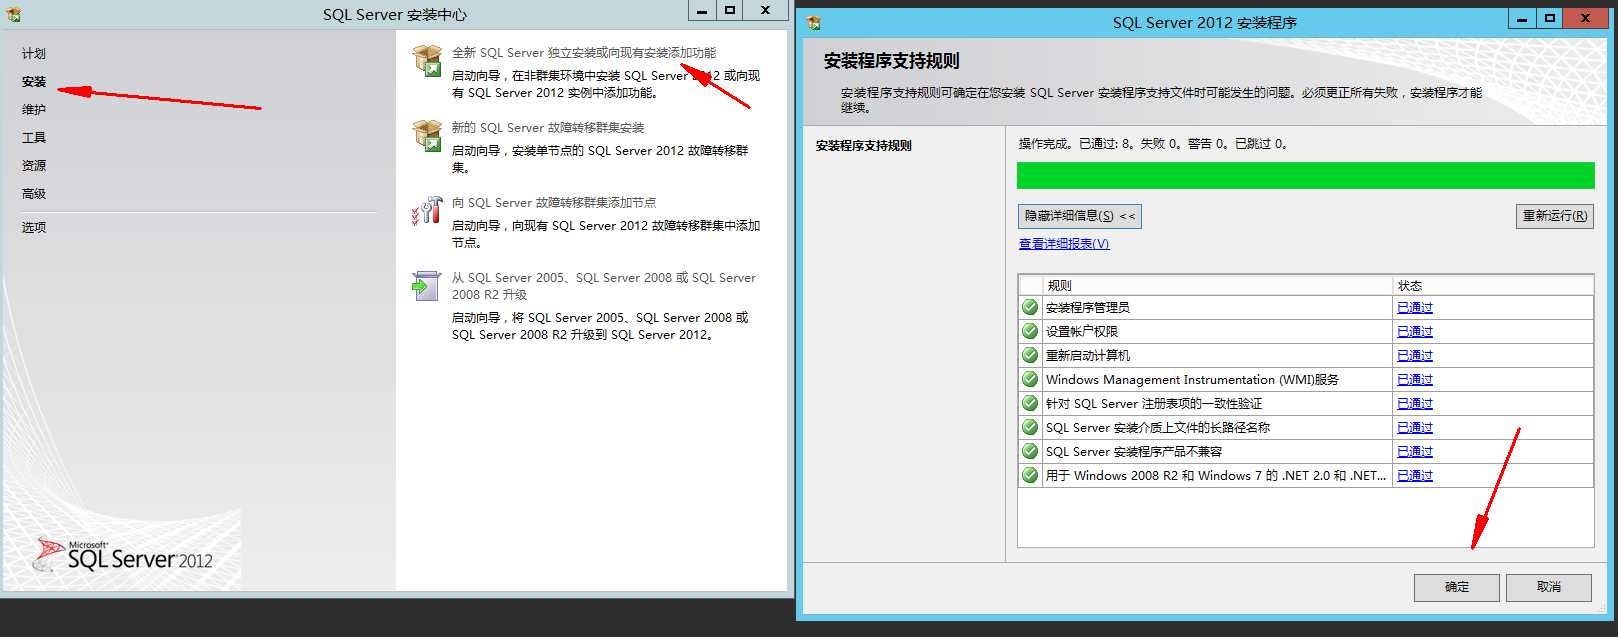
Task: Open 已通过 status for 设置帐户权限
Action: [x=1415, y=332]
